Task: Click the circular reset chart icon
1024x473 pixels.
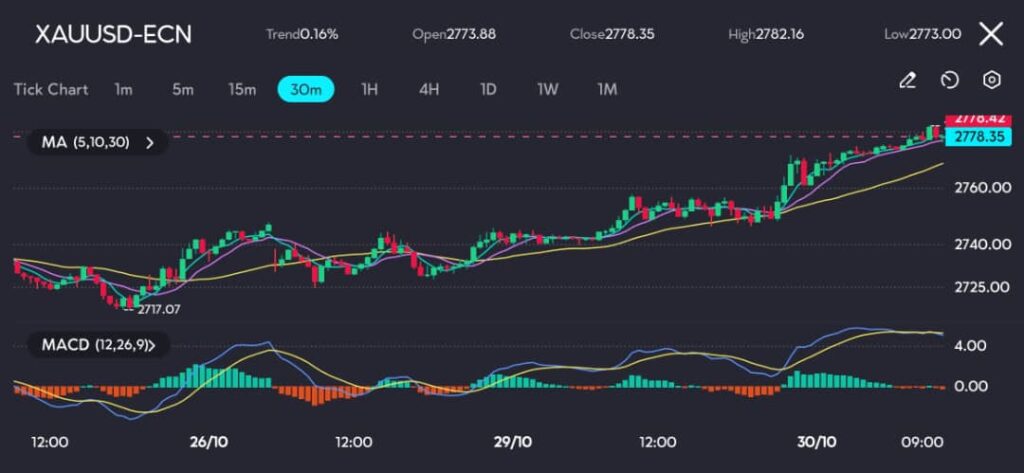Action: (x=950, y=81)
